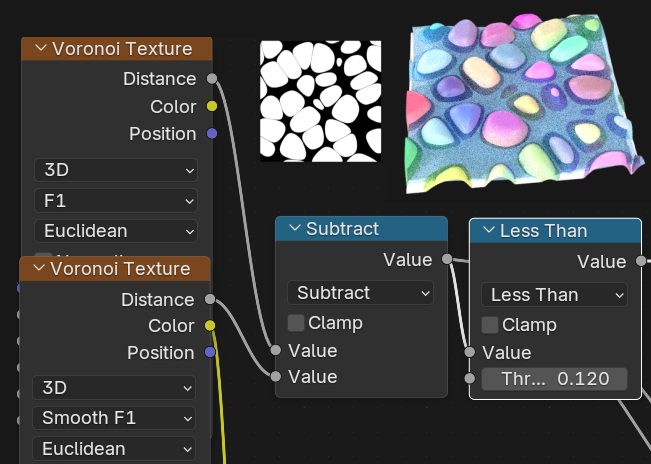Collapse the Less Than node chevron

coord(489,231)
